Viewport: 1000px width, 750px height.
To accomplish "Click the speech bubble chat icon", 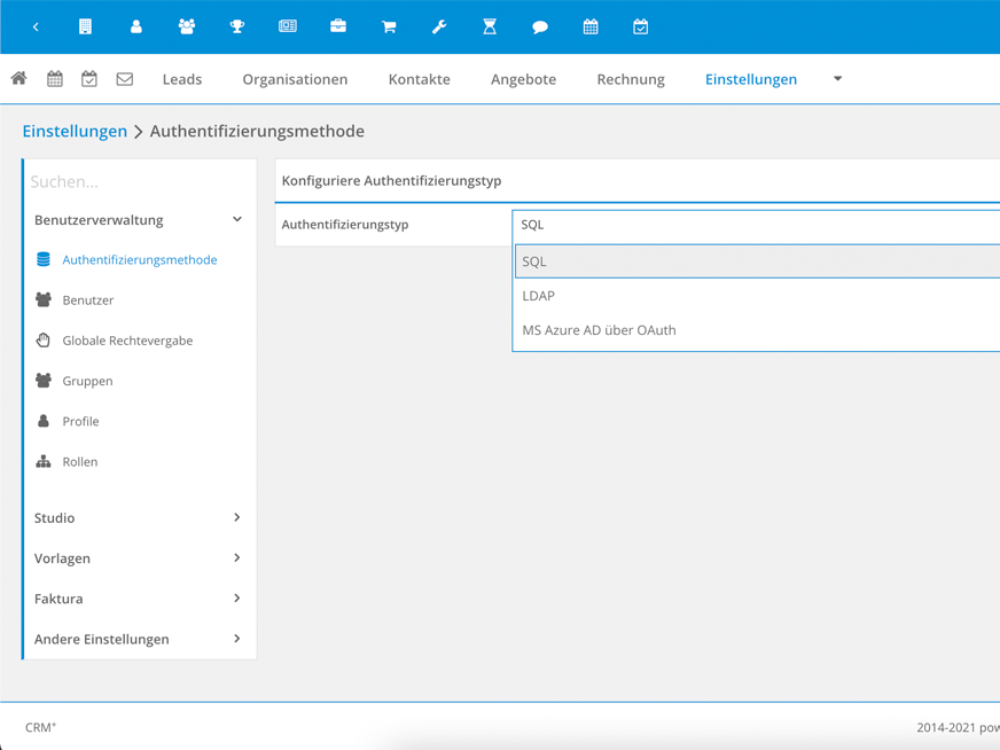I will point(540,27).
